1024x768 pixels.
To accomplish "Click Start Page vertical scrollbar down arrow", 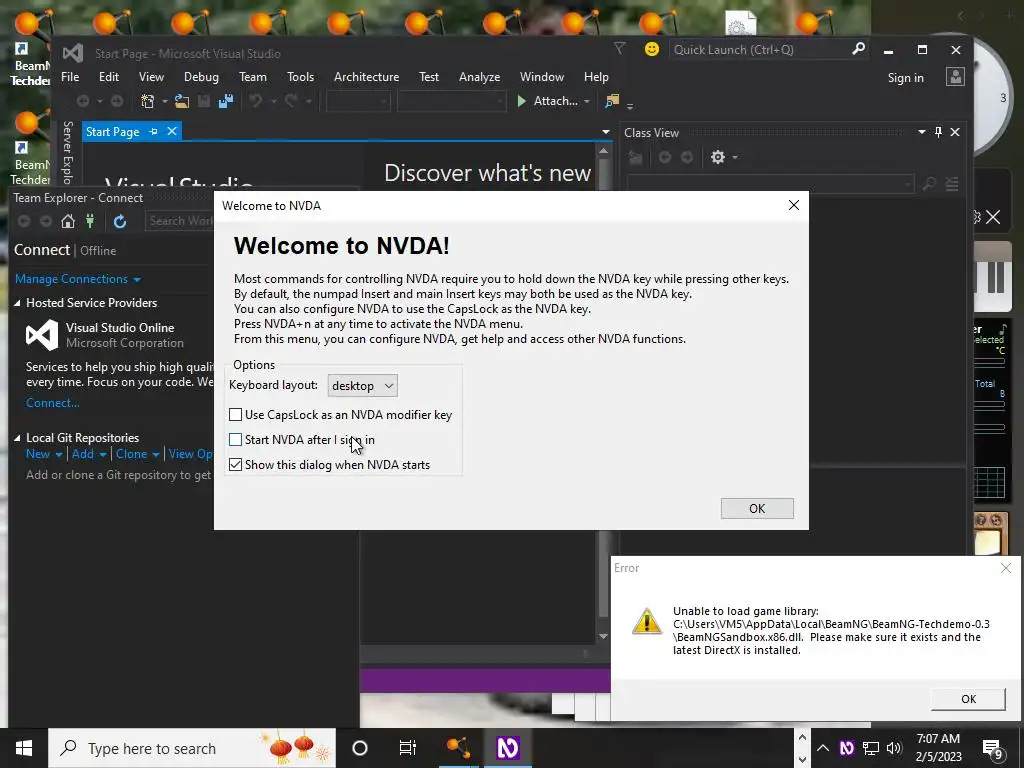I will tap(603, 636).
